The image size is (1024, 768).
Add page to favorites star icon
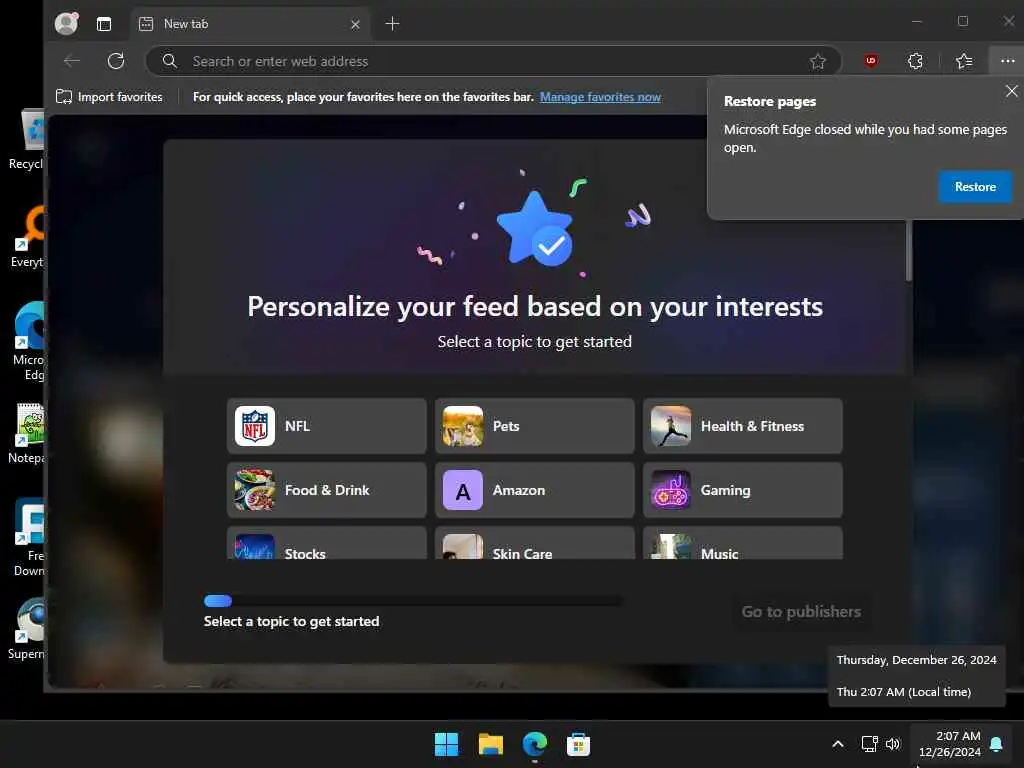[x=817, y=61]
